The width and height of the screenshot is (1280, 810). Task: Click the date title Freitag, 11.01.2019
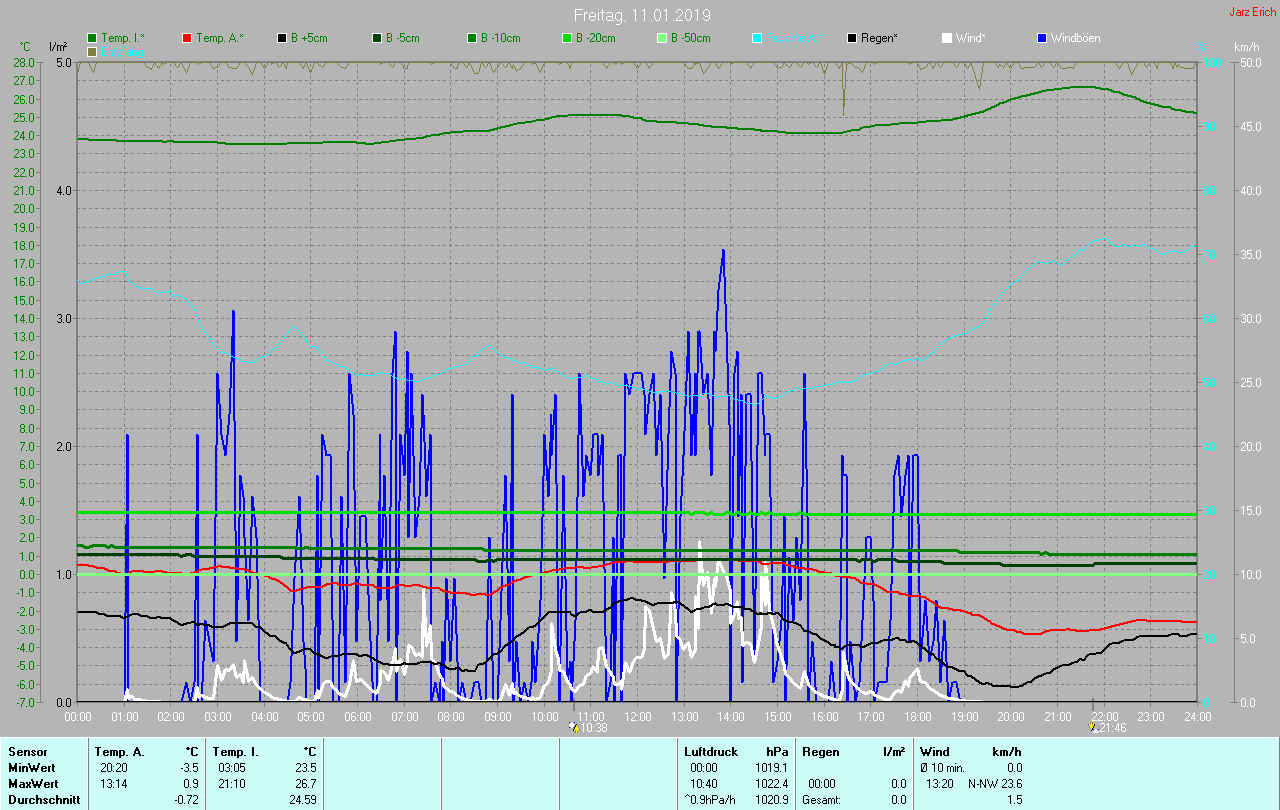[x=641, y=15]
